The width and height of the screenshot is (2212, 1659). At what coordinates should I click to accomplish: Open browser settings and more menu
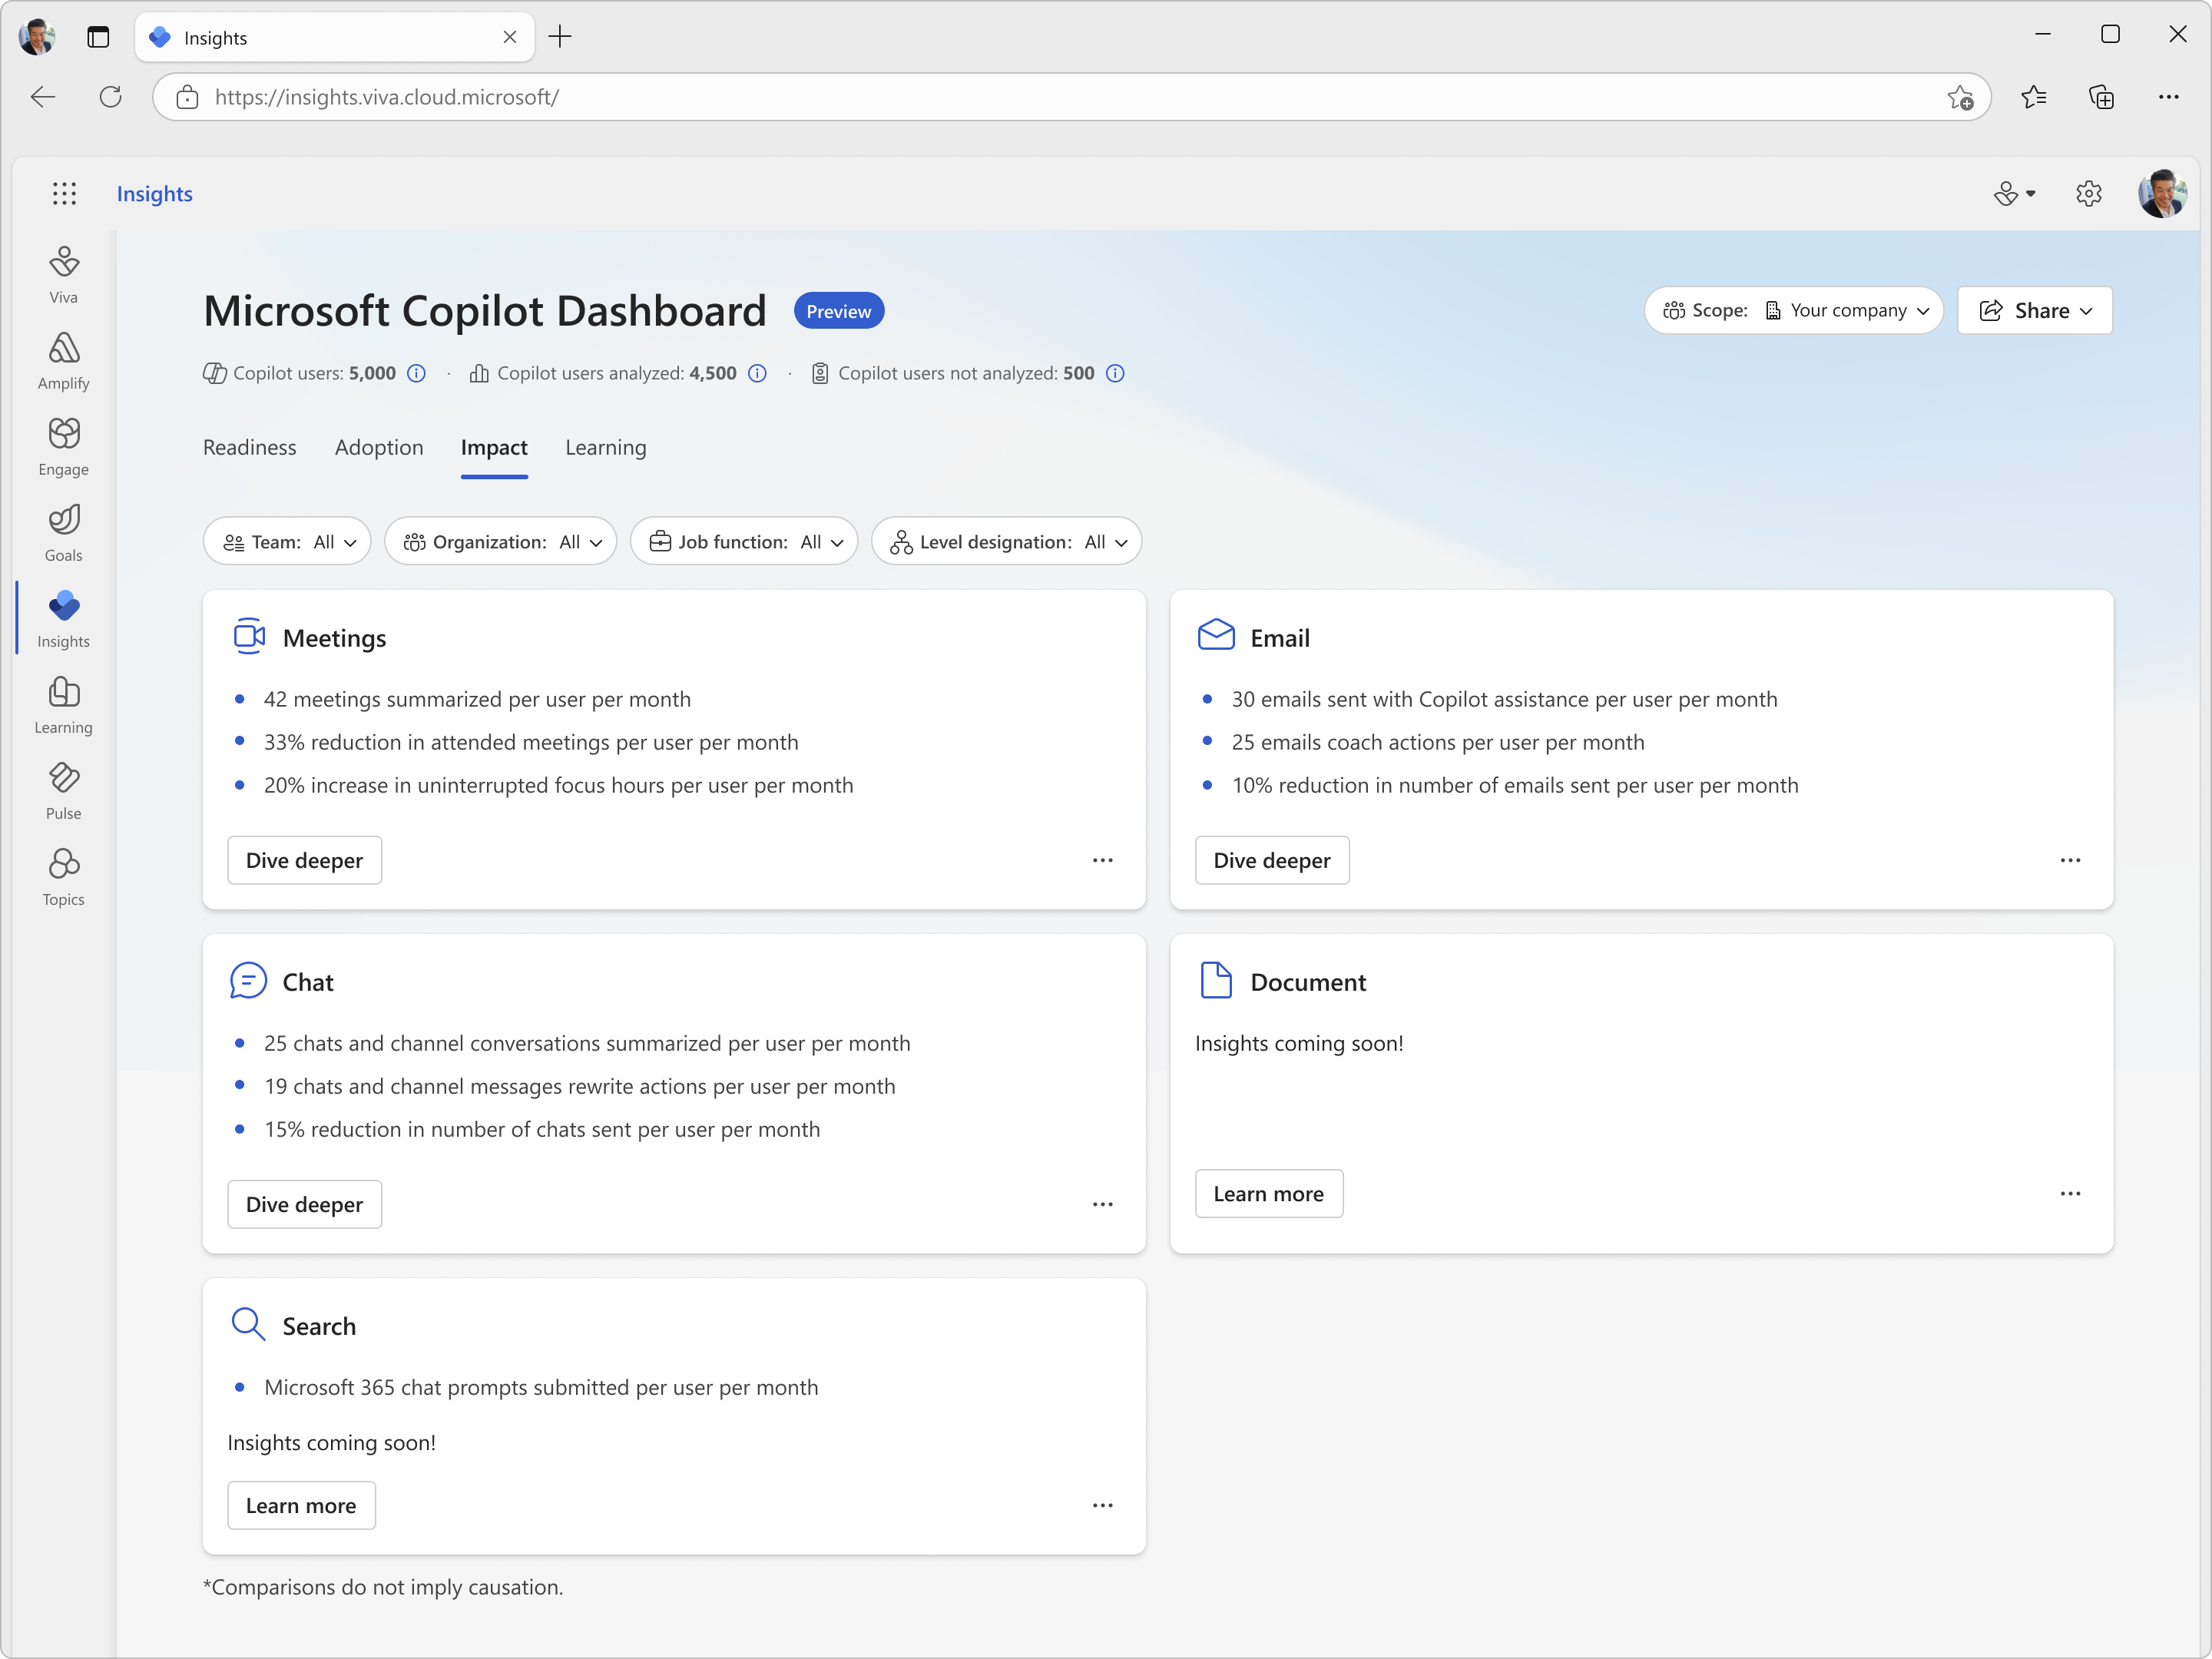point(2168,97)
